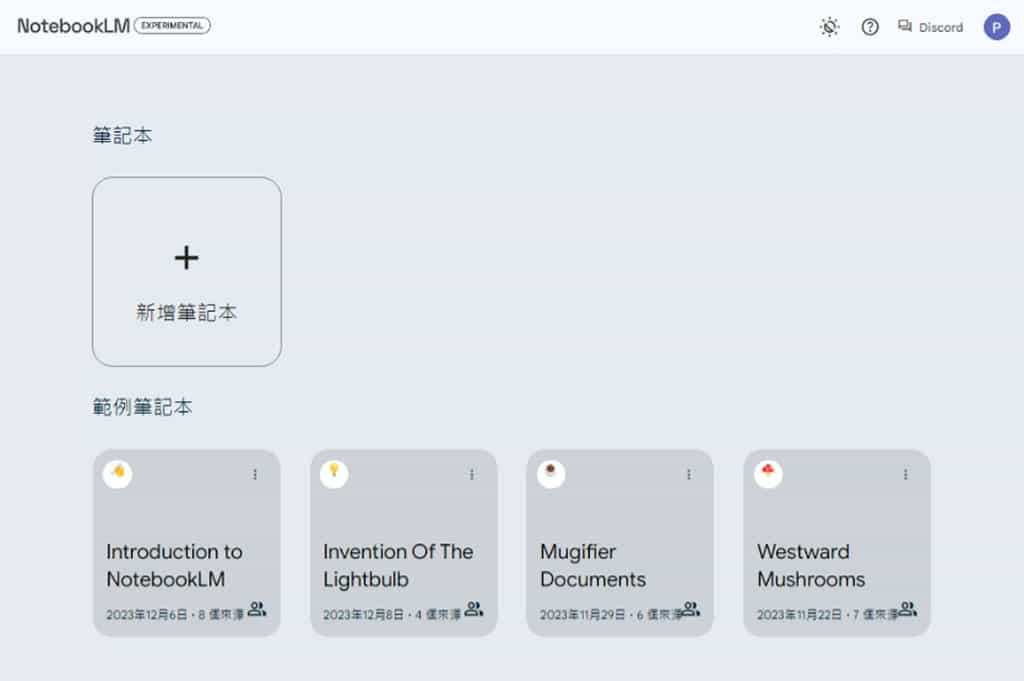Click the purple P account avatar
The height and width of the screenshot is (681, 1024).
[996, 27]
